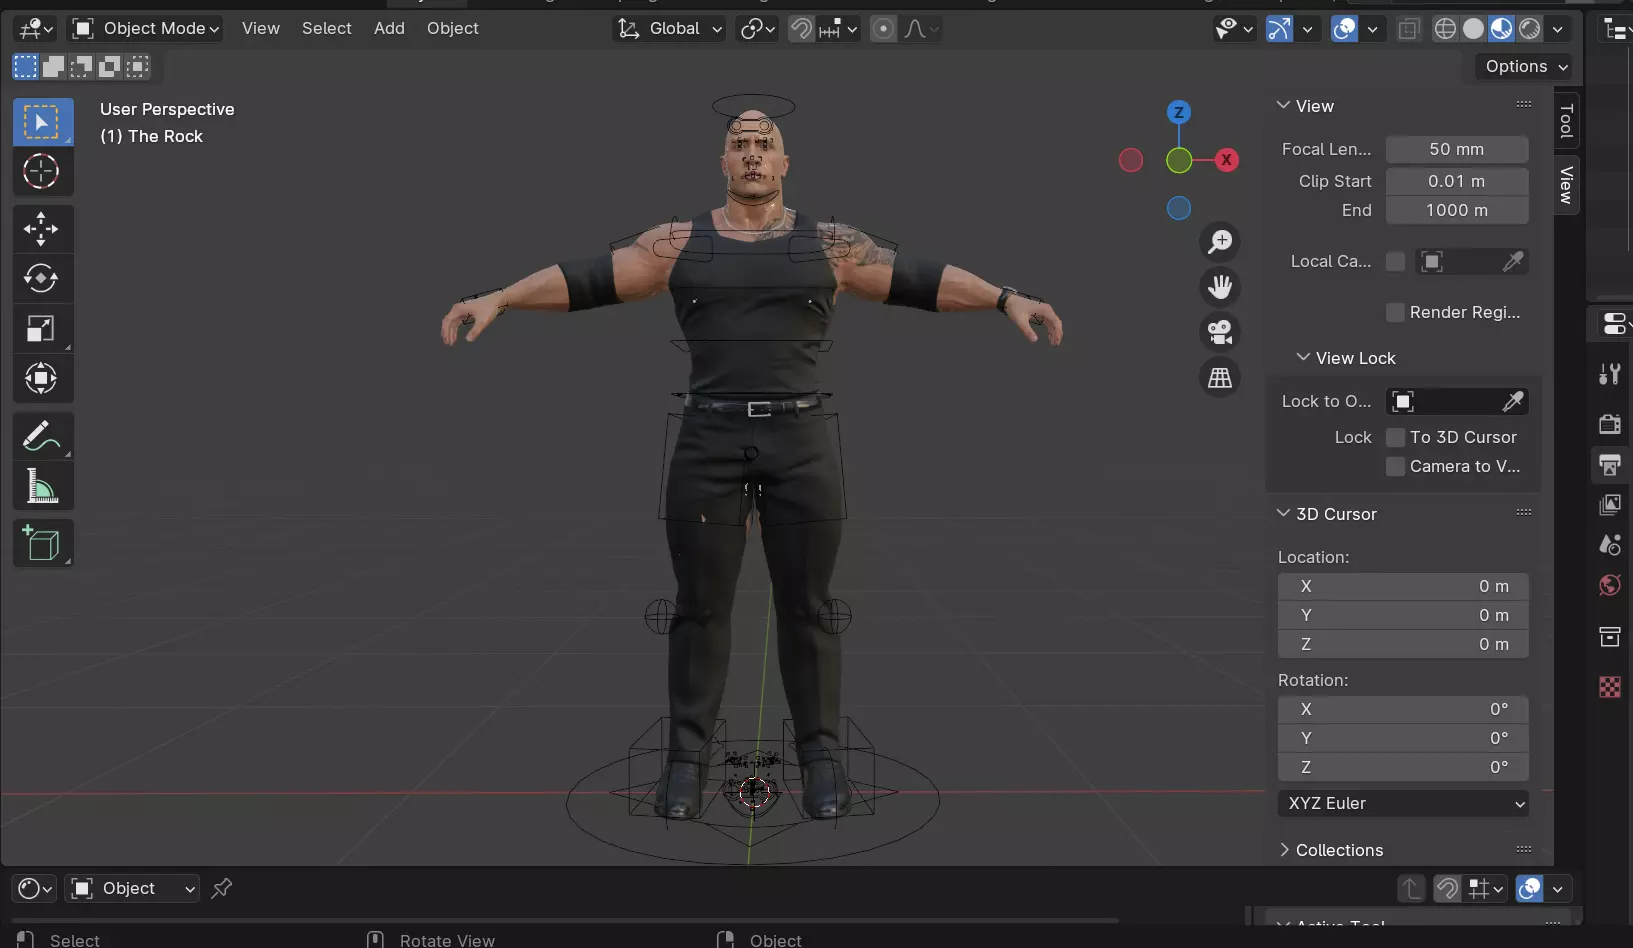The height and width of the screenshot is (948, 1633).
Task: Open the bottom Object context dropdown
Action: (x=132, y=888)
